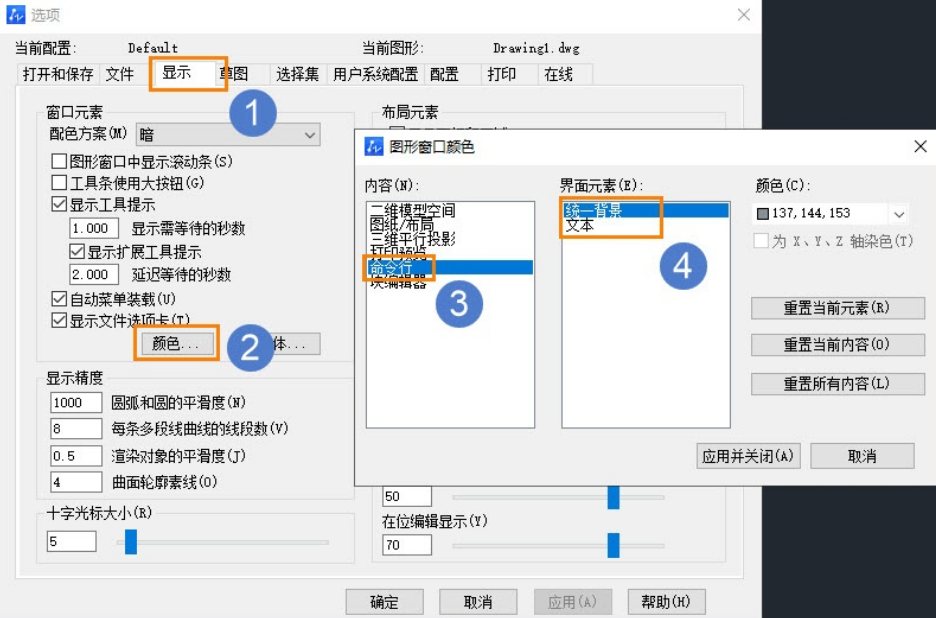Viewport: 936px width, 618px height.
Task: Close the 选项 dialog window
Action: (743, 15)
